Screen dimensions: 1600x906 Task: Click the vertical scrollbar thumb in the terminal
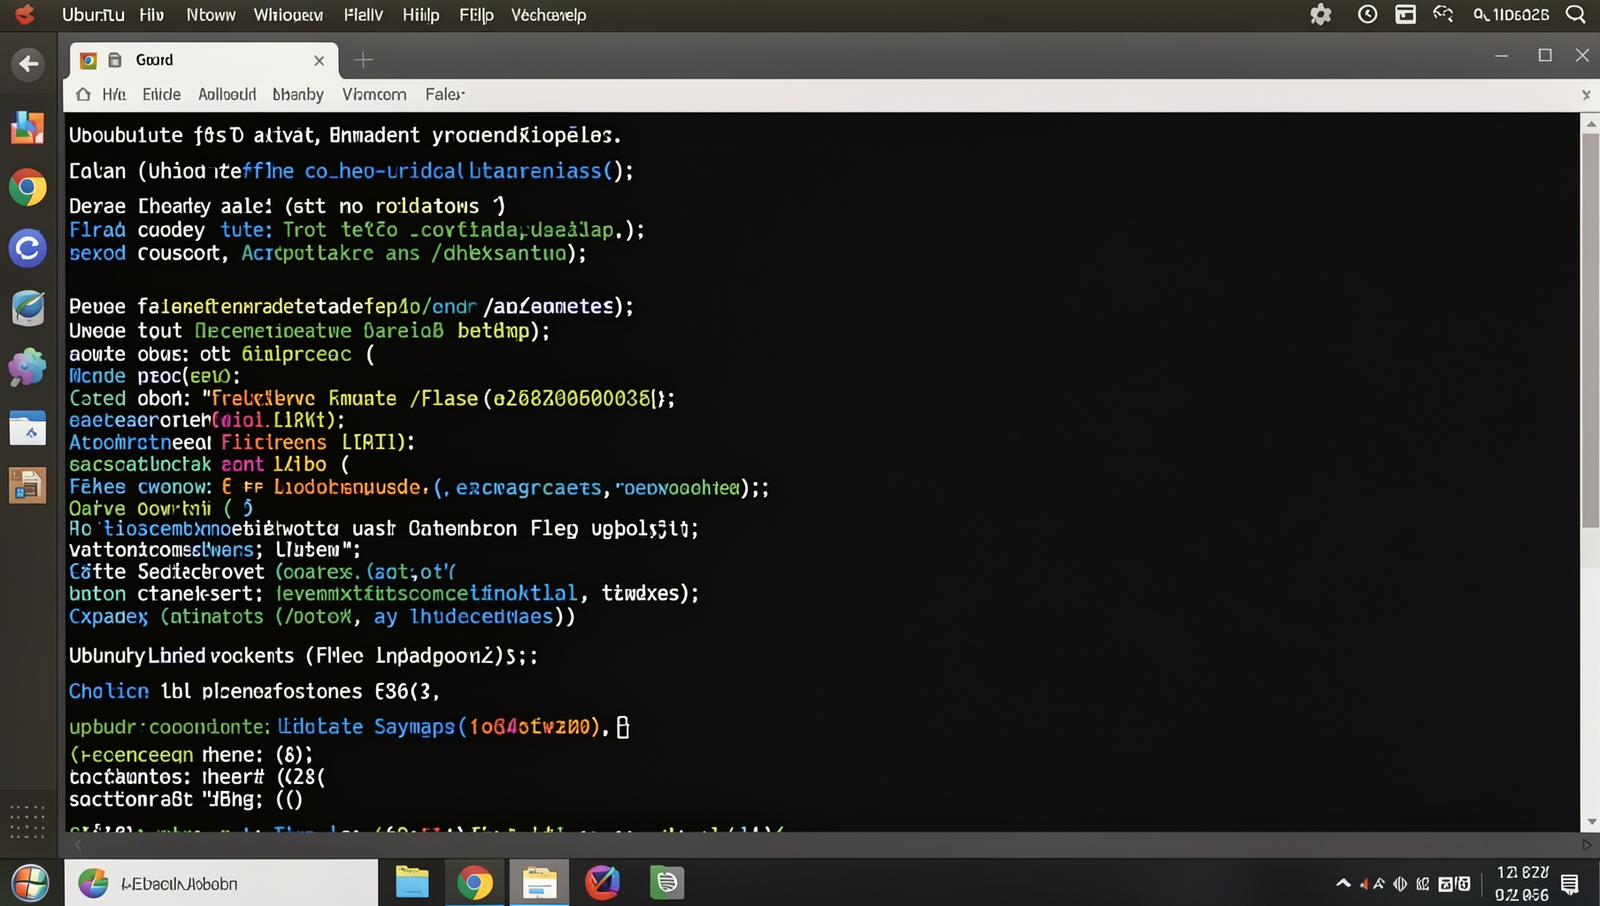1590,330
